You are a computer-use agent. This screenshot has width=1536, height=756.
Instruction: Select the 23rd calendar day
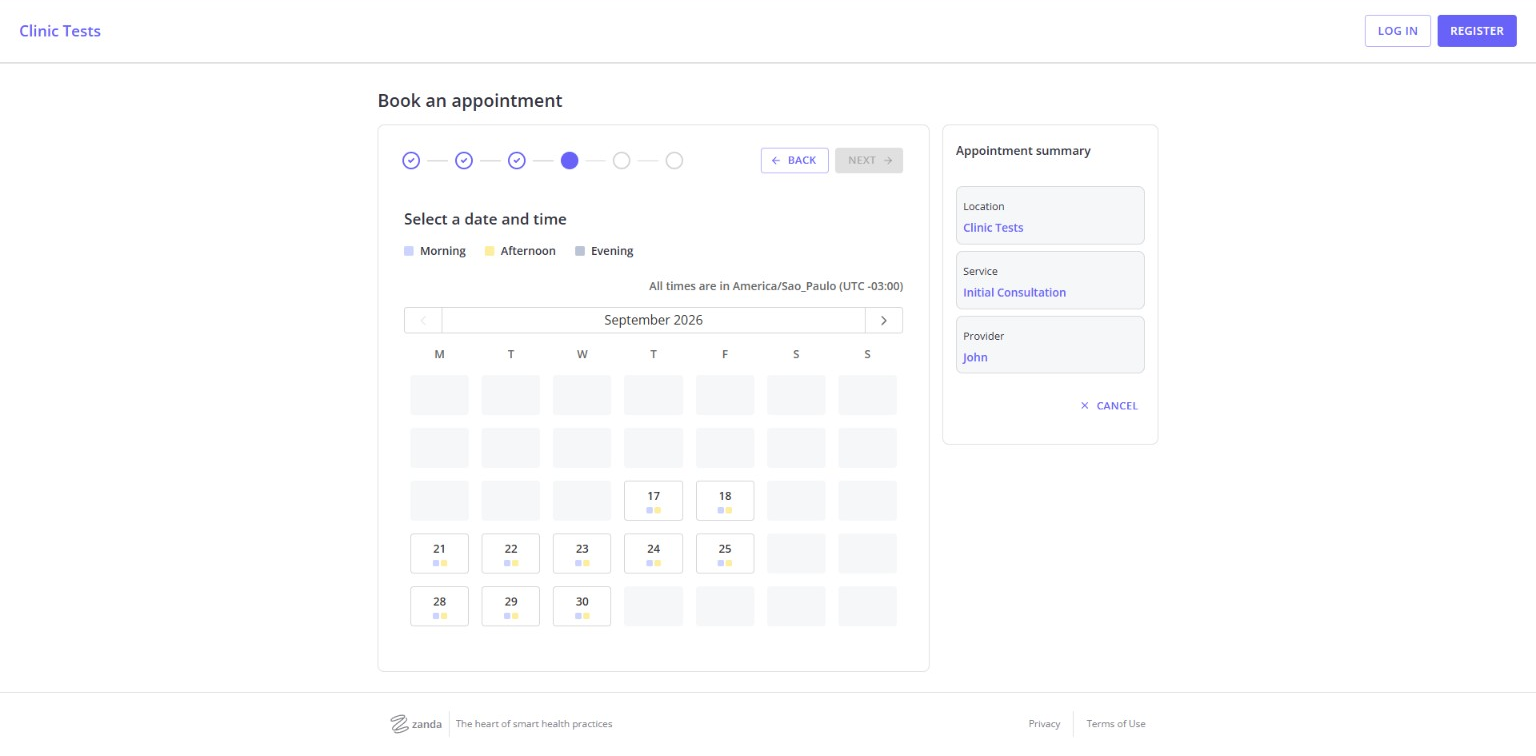coord(582,554)
